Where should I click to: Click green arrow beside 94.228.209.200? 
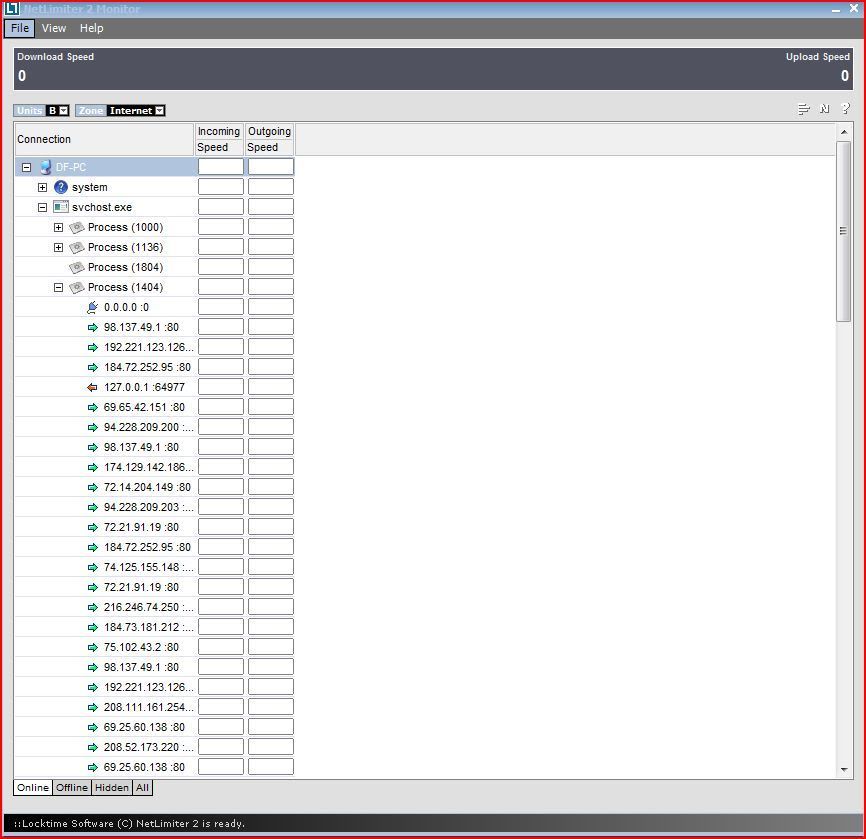coord(92,428)
